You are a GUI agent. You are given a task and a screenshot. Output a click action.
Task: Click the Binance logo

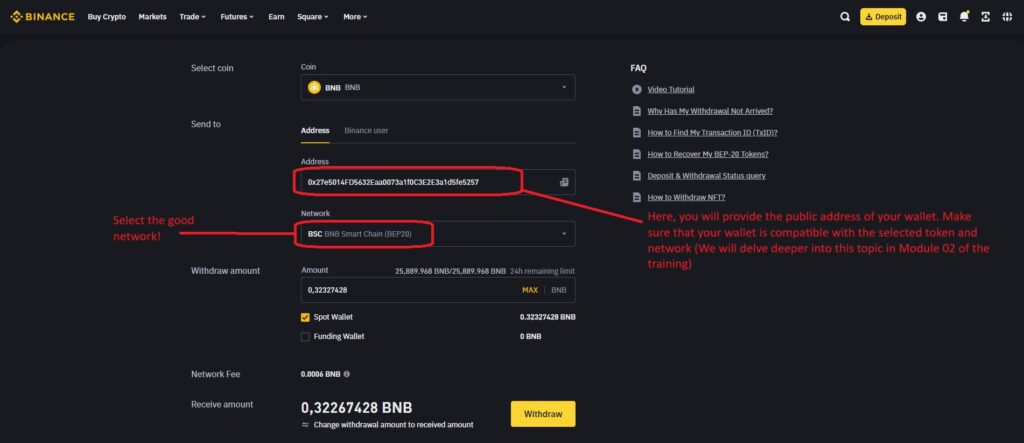coord(42,17)
